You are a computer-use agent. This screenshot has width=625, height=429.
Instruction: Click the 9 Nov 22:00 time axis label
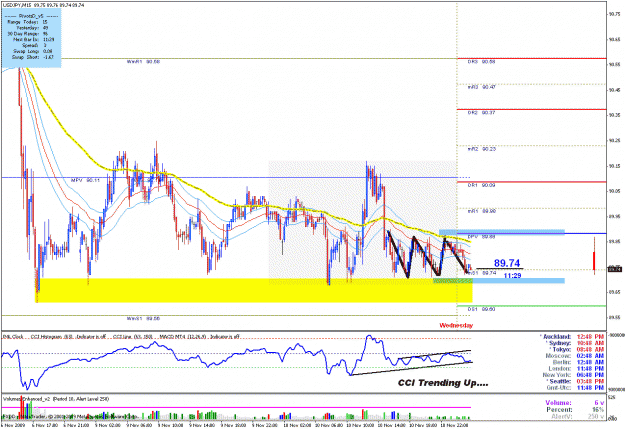[265, 425]
